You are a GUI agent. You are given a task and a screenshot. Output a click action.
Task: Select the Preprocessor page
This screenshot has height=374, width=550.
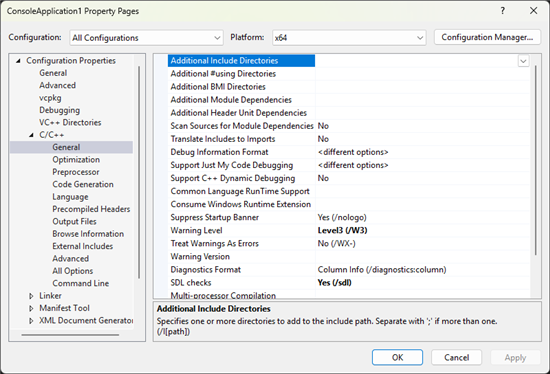[x=76, y=172]
